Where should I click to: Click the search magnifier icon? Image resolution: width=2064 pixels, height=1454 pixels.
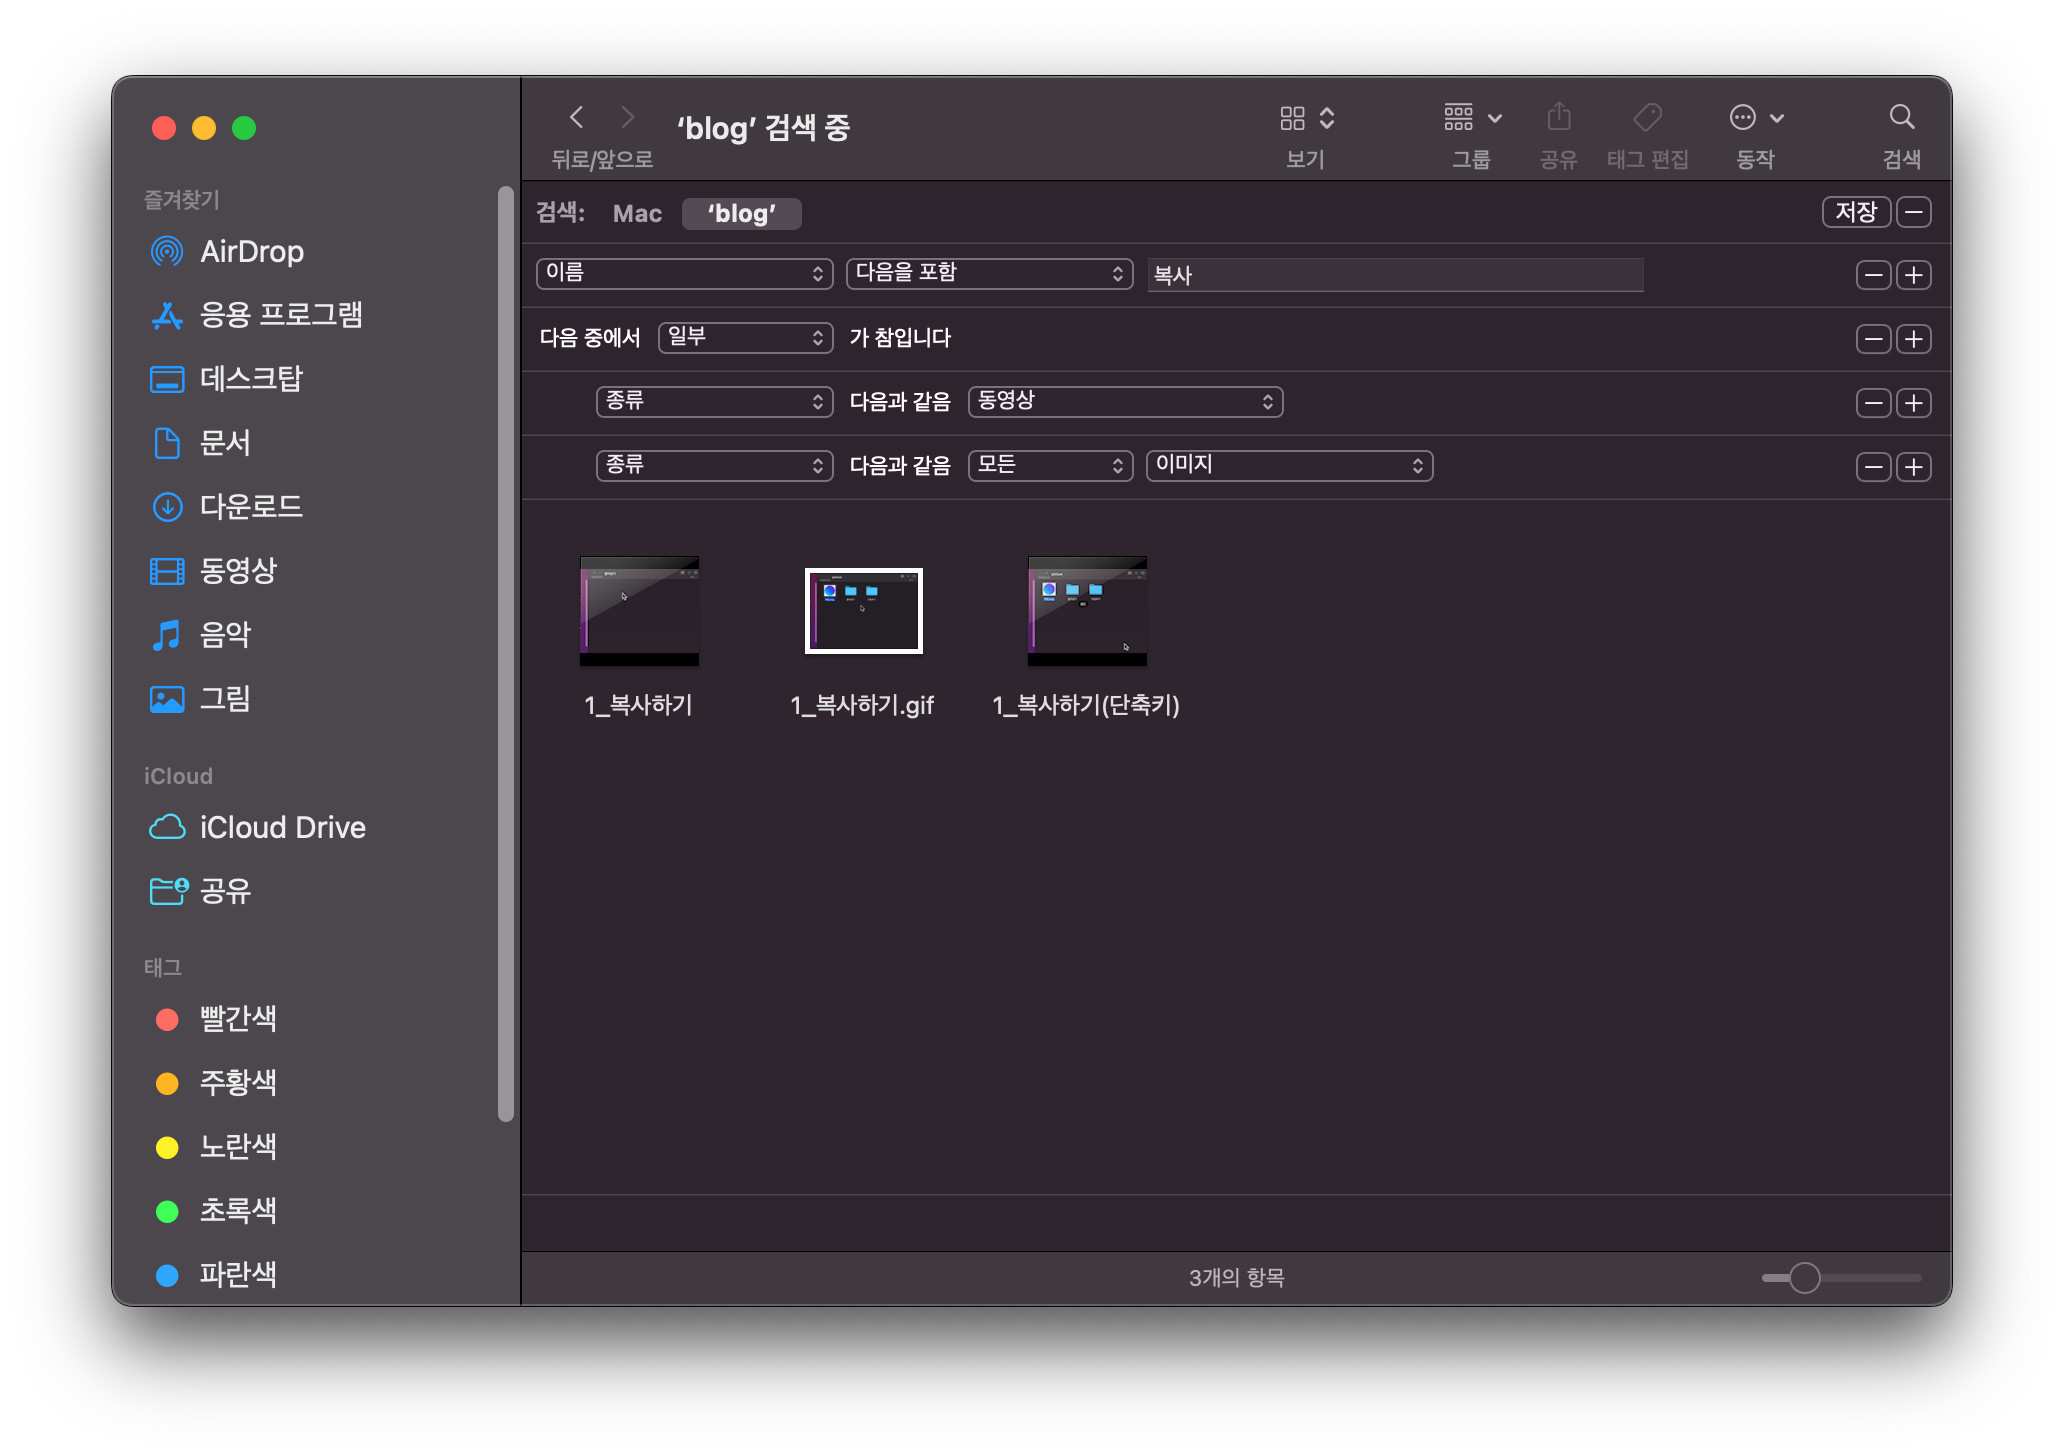[1901, 118]
